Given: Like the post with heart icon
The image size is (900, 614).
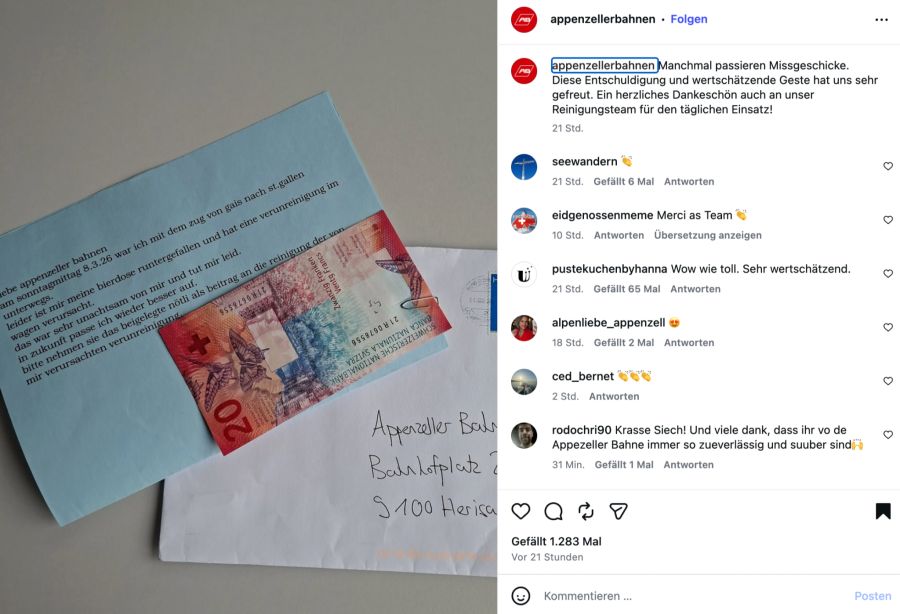Looking at the screenshot, I should pyautogui.click(x=521, y=511).
